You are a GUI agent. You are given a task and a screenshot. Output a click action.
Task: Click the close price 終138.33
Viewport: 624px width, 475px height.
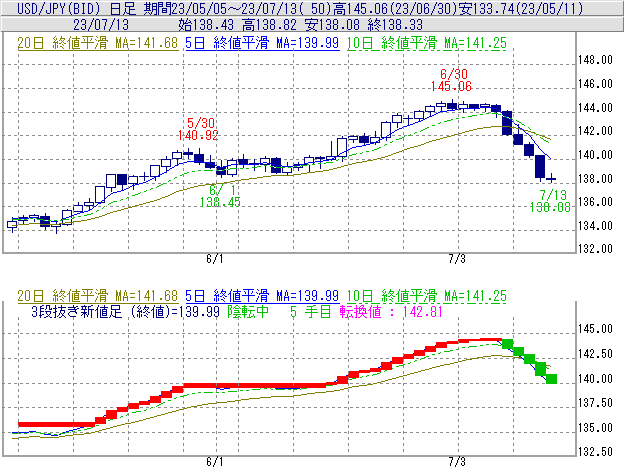(x=395, y=25)
